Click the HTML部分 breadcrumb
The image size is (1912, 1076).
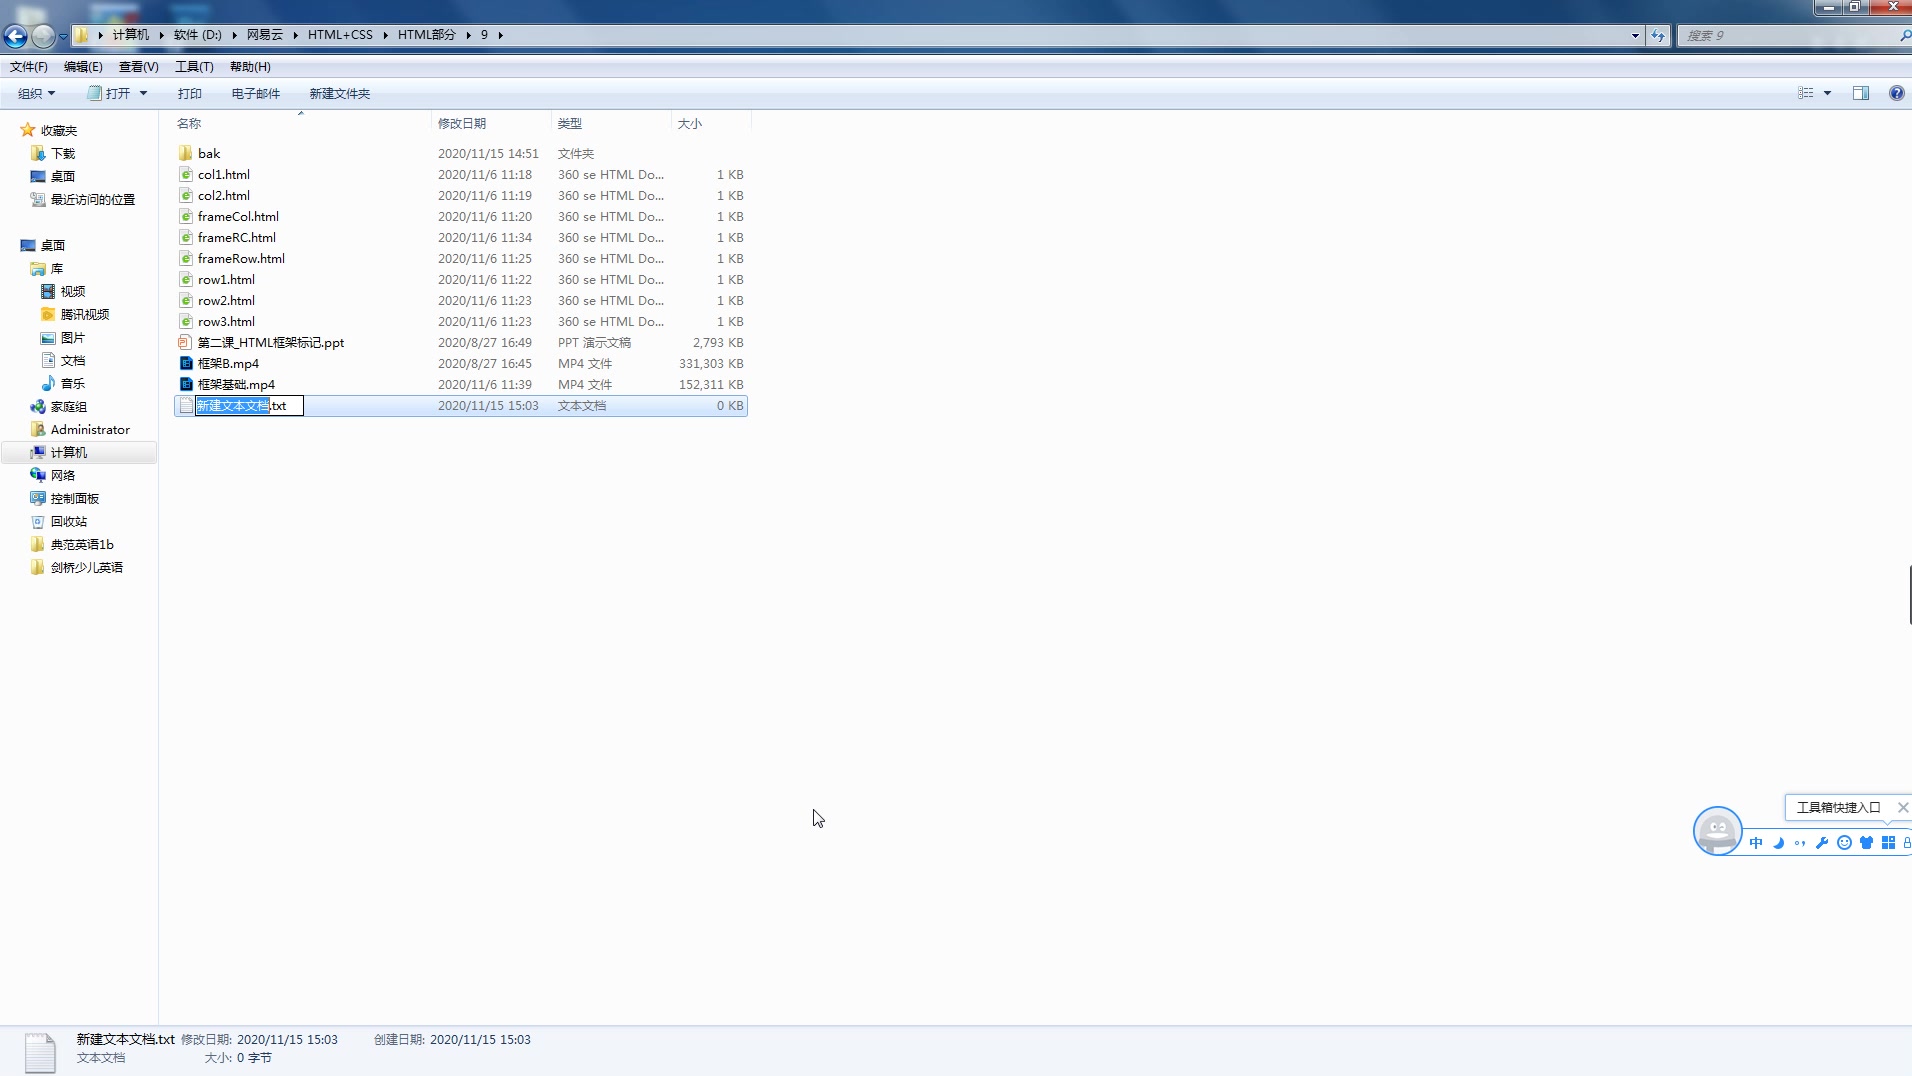pos(427,35)
